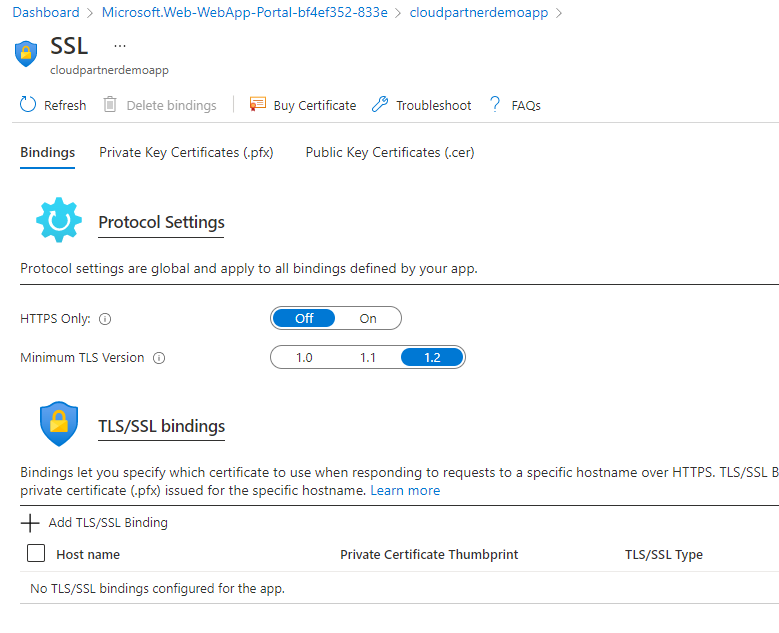Screen dimensions: 779x633
Task: Follow the Learn more link
Action: coord(405,491)
